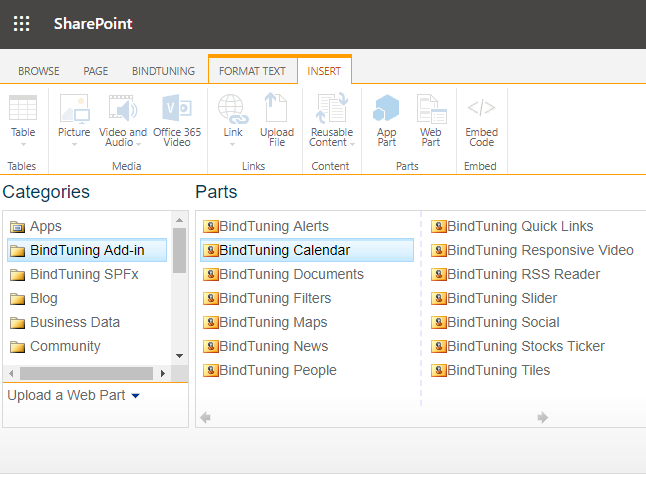
Task: Pick BindTuning Documents part
Action: pos(283,274)
